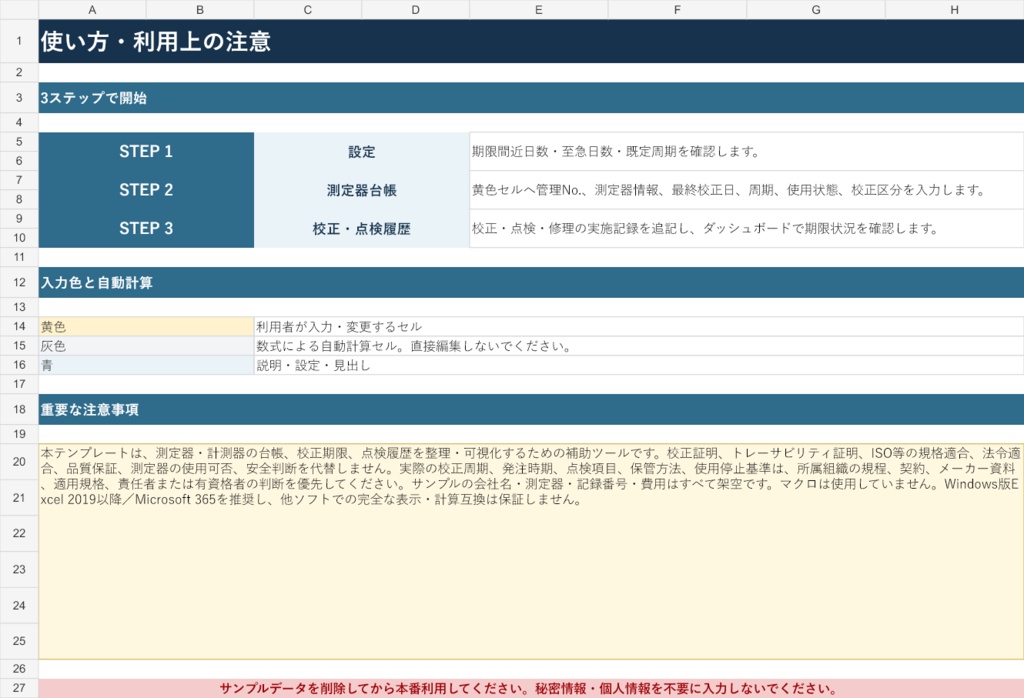Image resolution: width=1024 pixels, height=698 pixels.
Task: Click the 利用者が入力・変更するセル cell
Action: (639, 326)
